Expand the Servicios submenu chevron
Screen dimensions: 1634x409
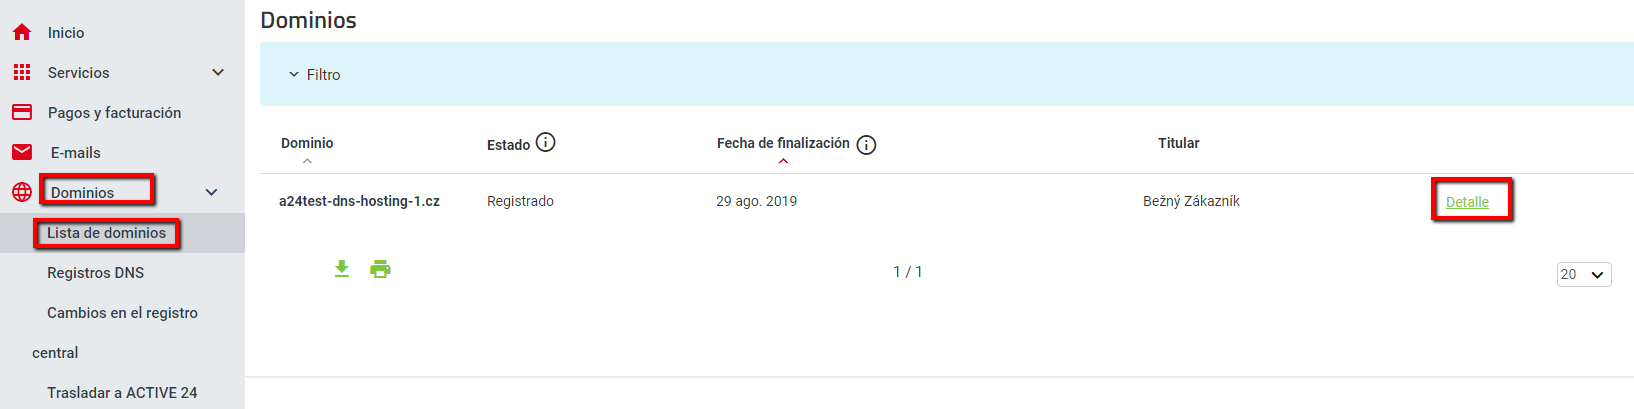tap(218, 72)
